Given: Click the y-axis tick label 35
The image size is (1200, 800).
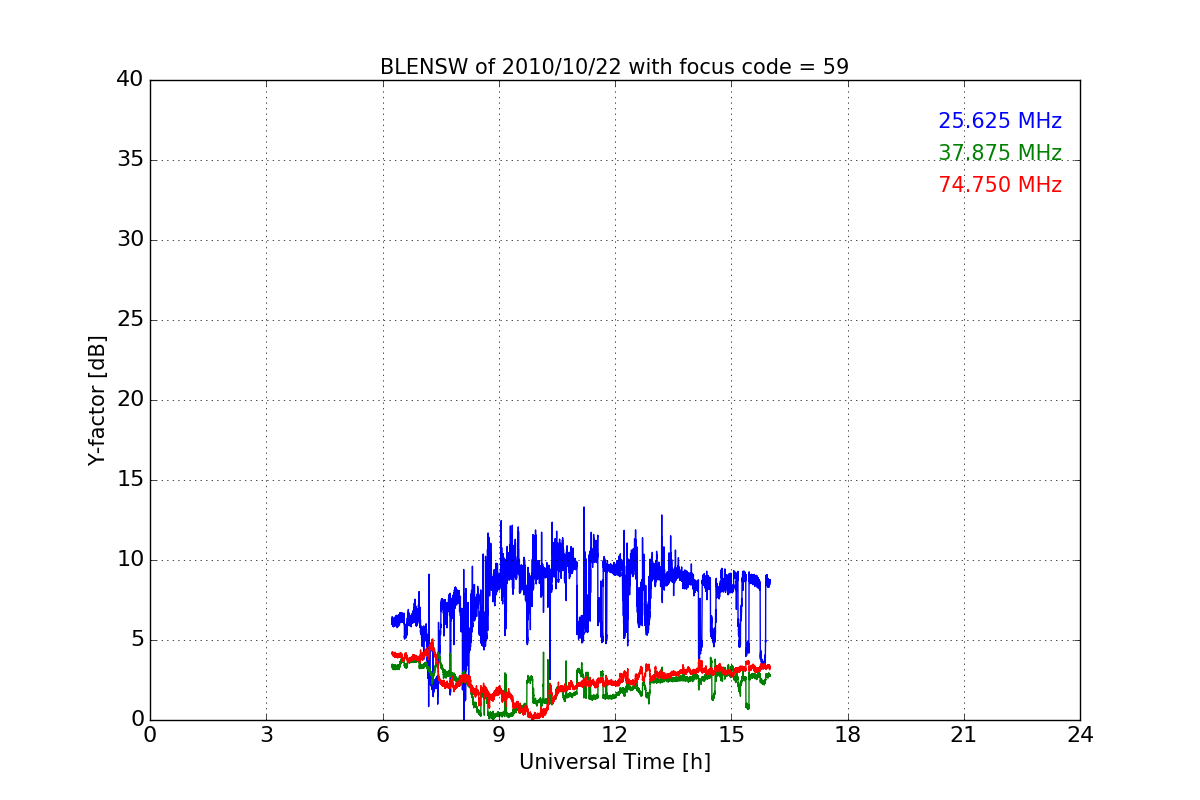Looking at the screenshot, I should coord(130,160).
